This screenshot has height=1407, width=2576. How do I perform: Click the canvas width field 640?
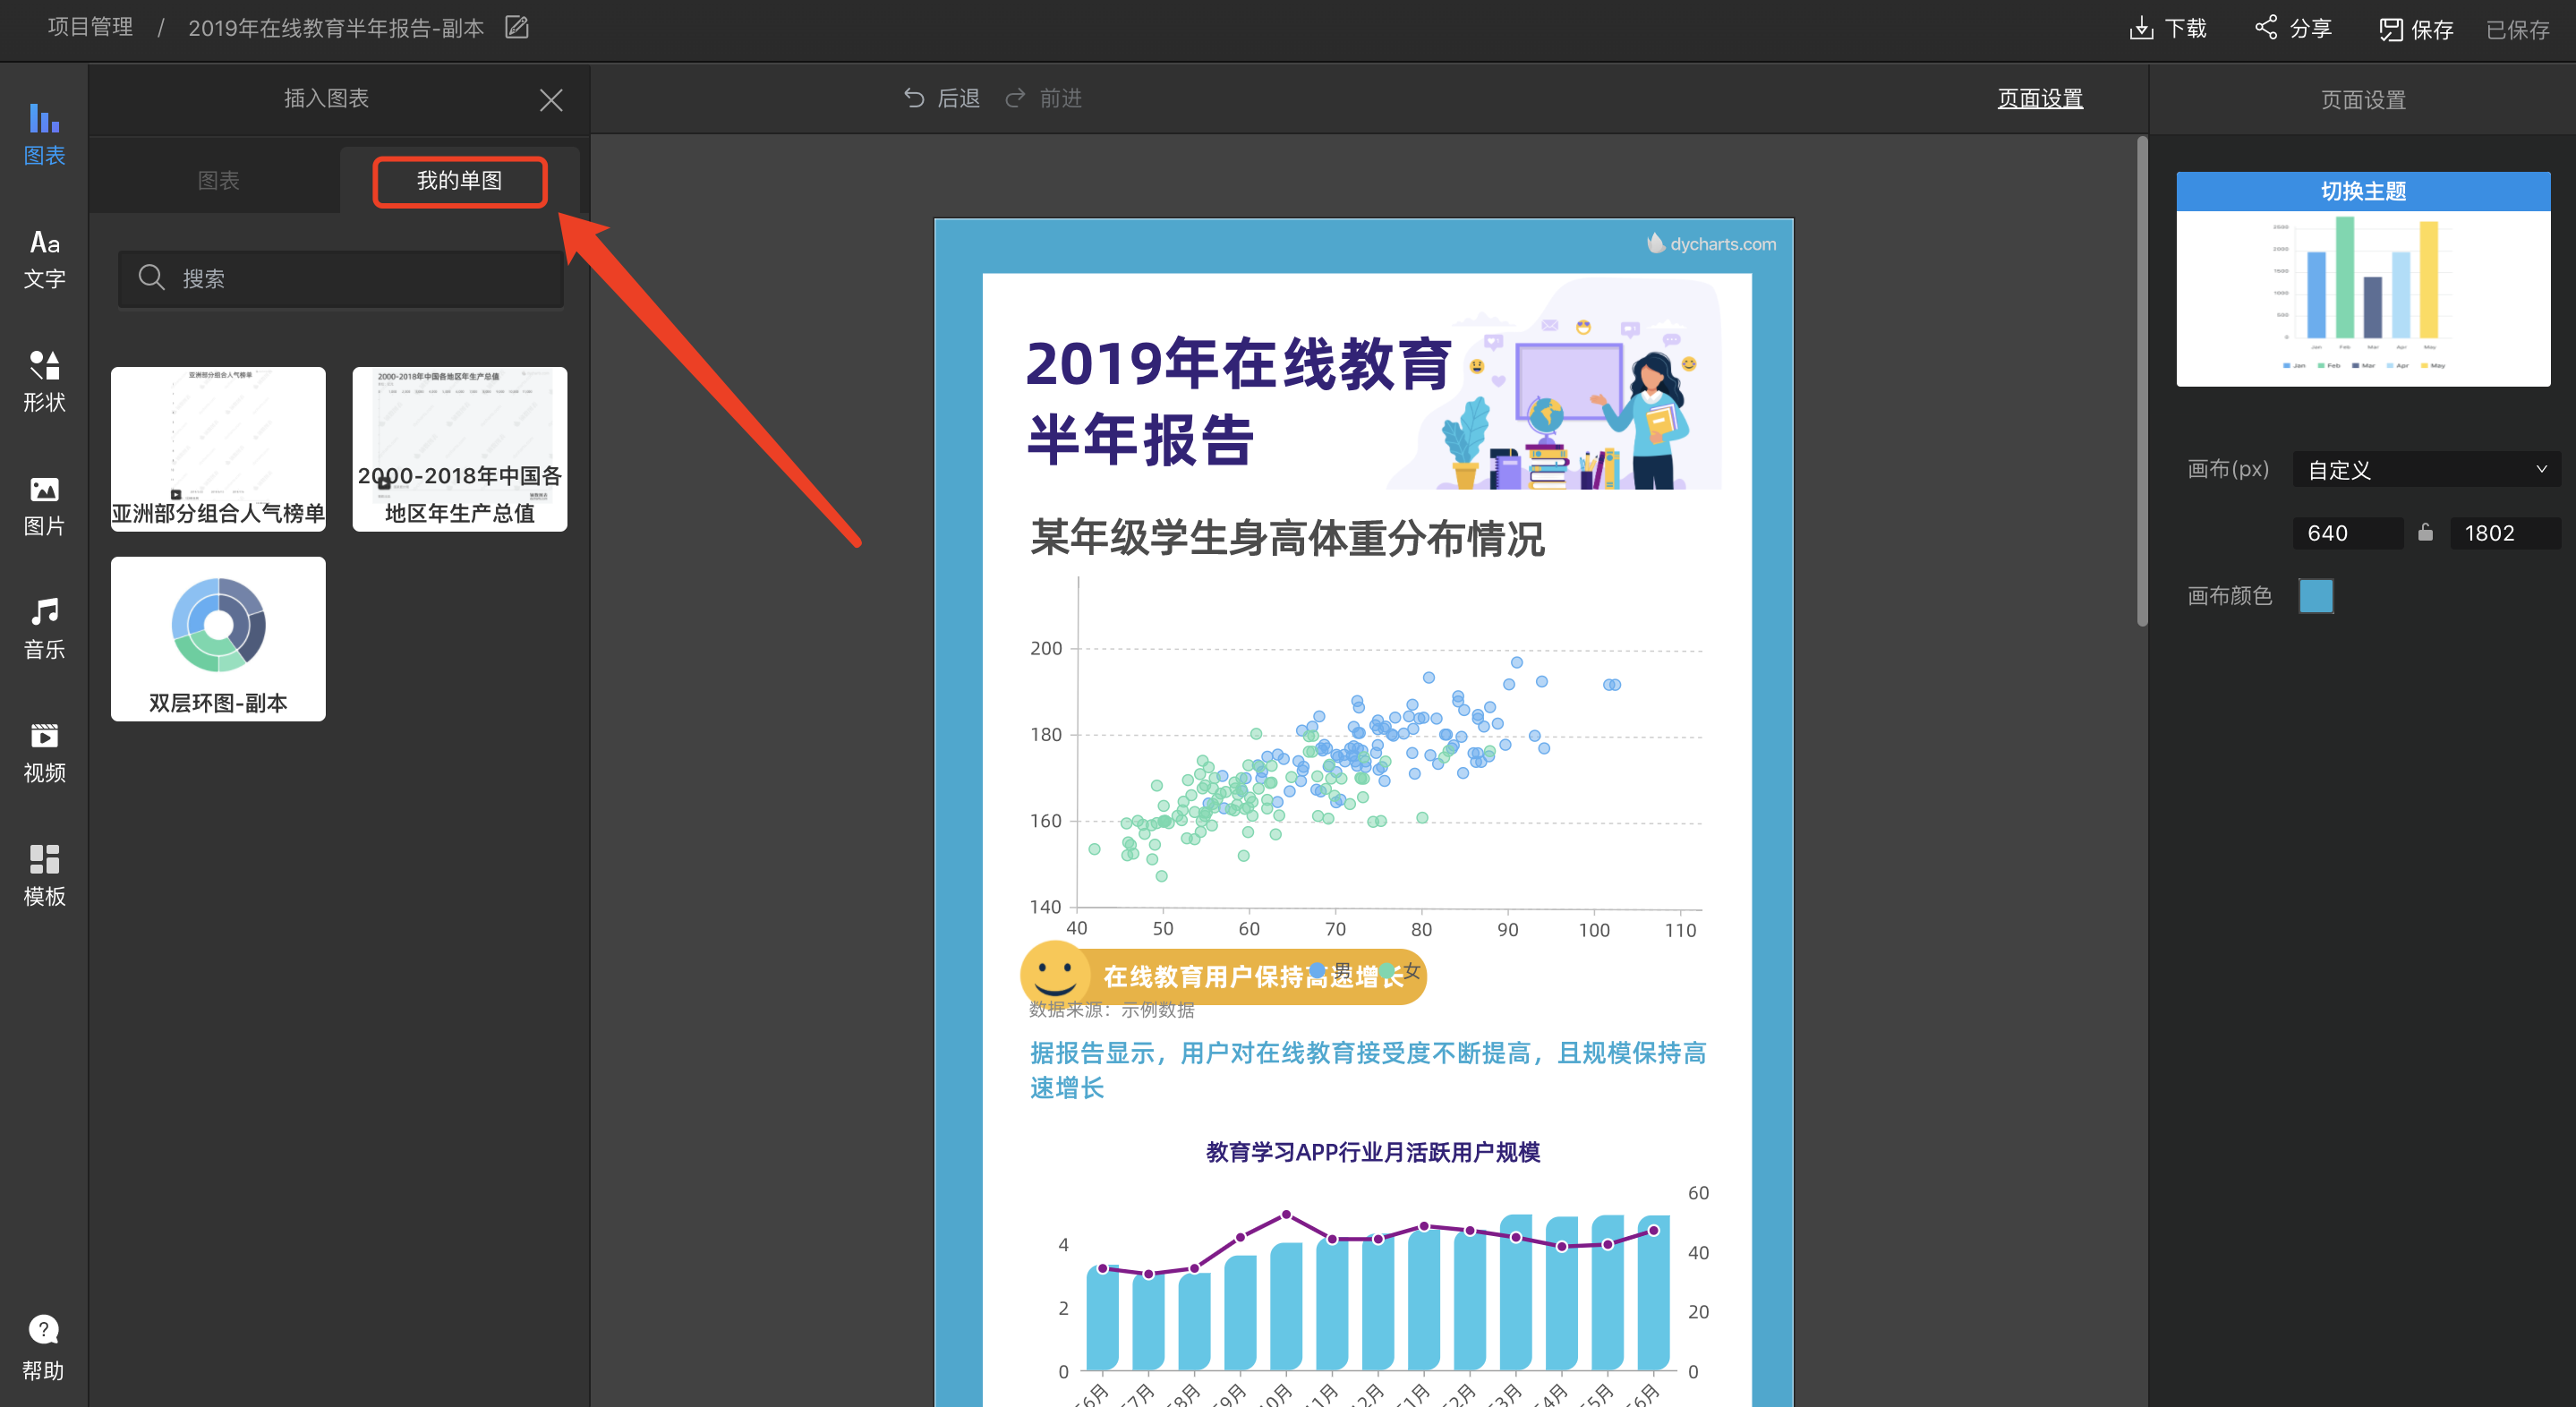click(2347, 533)
